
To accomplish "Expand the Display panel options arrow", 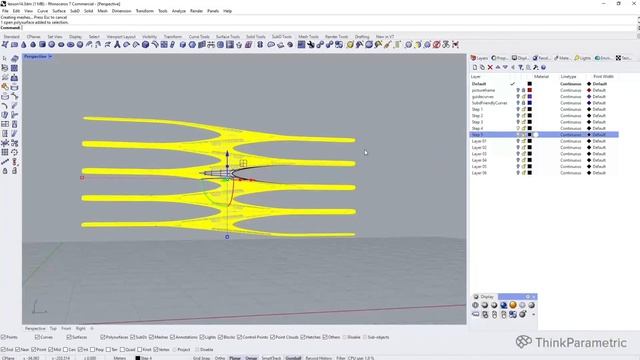I will pyautogui.click(x=533, y=315).
